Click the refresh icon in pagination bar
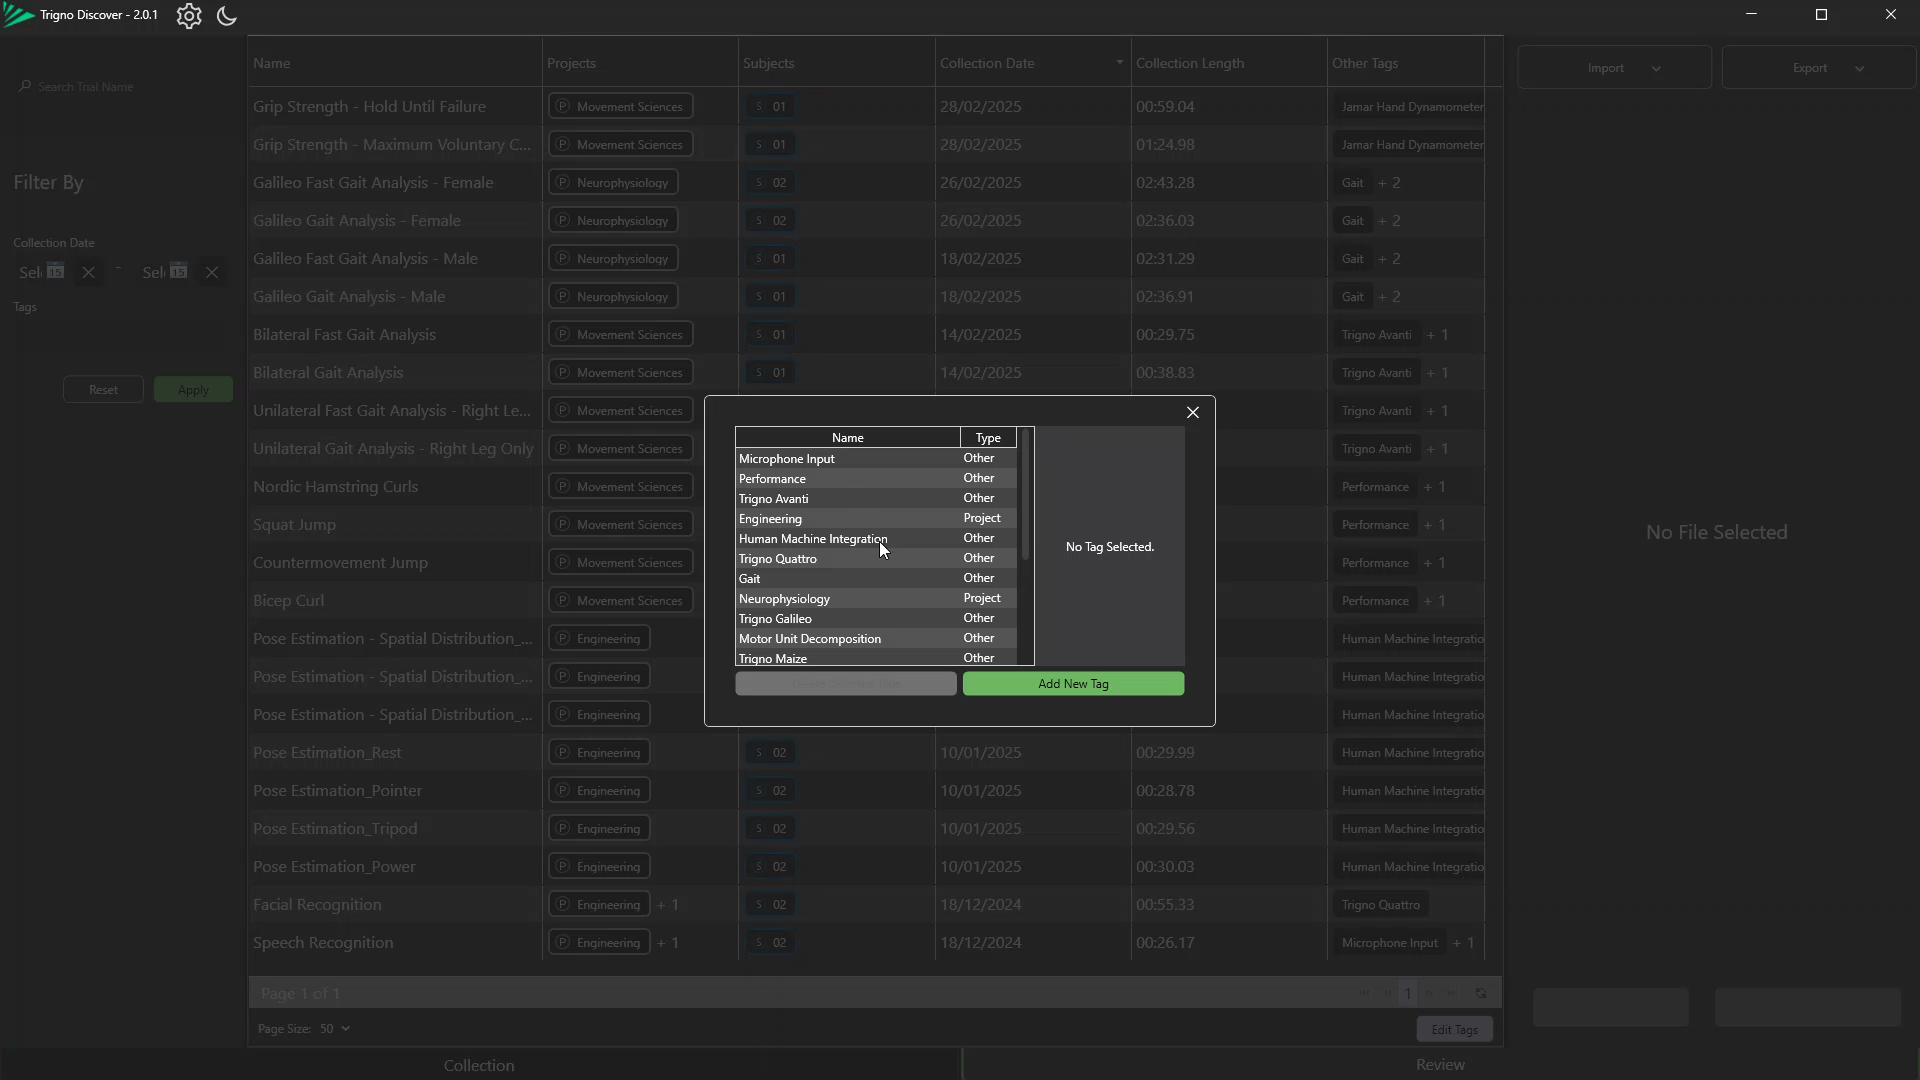Viewport: 1920px width, 1080px height. point(1481,993)
